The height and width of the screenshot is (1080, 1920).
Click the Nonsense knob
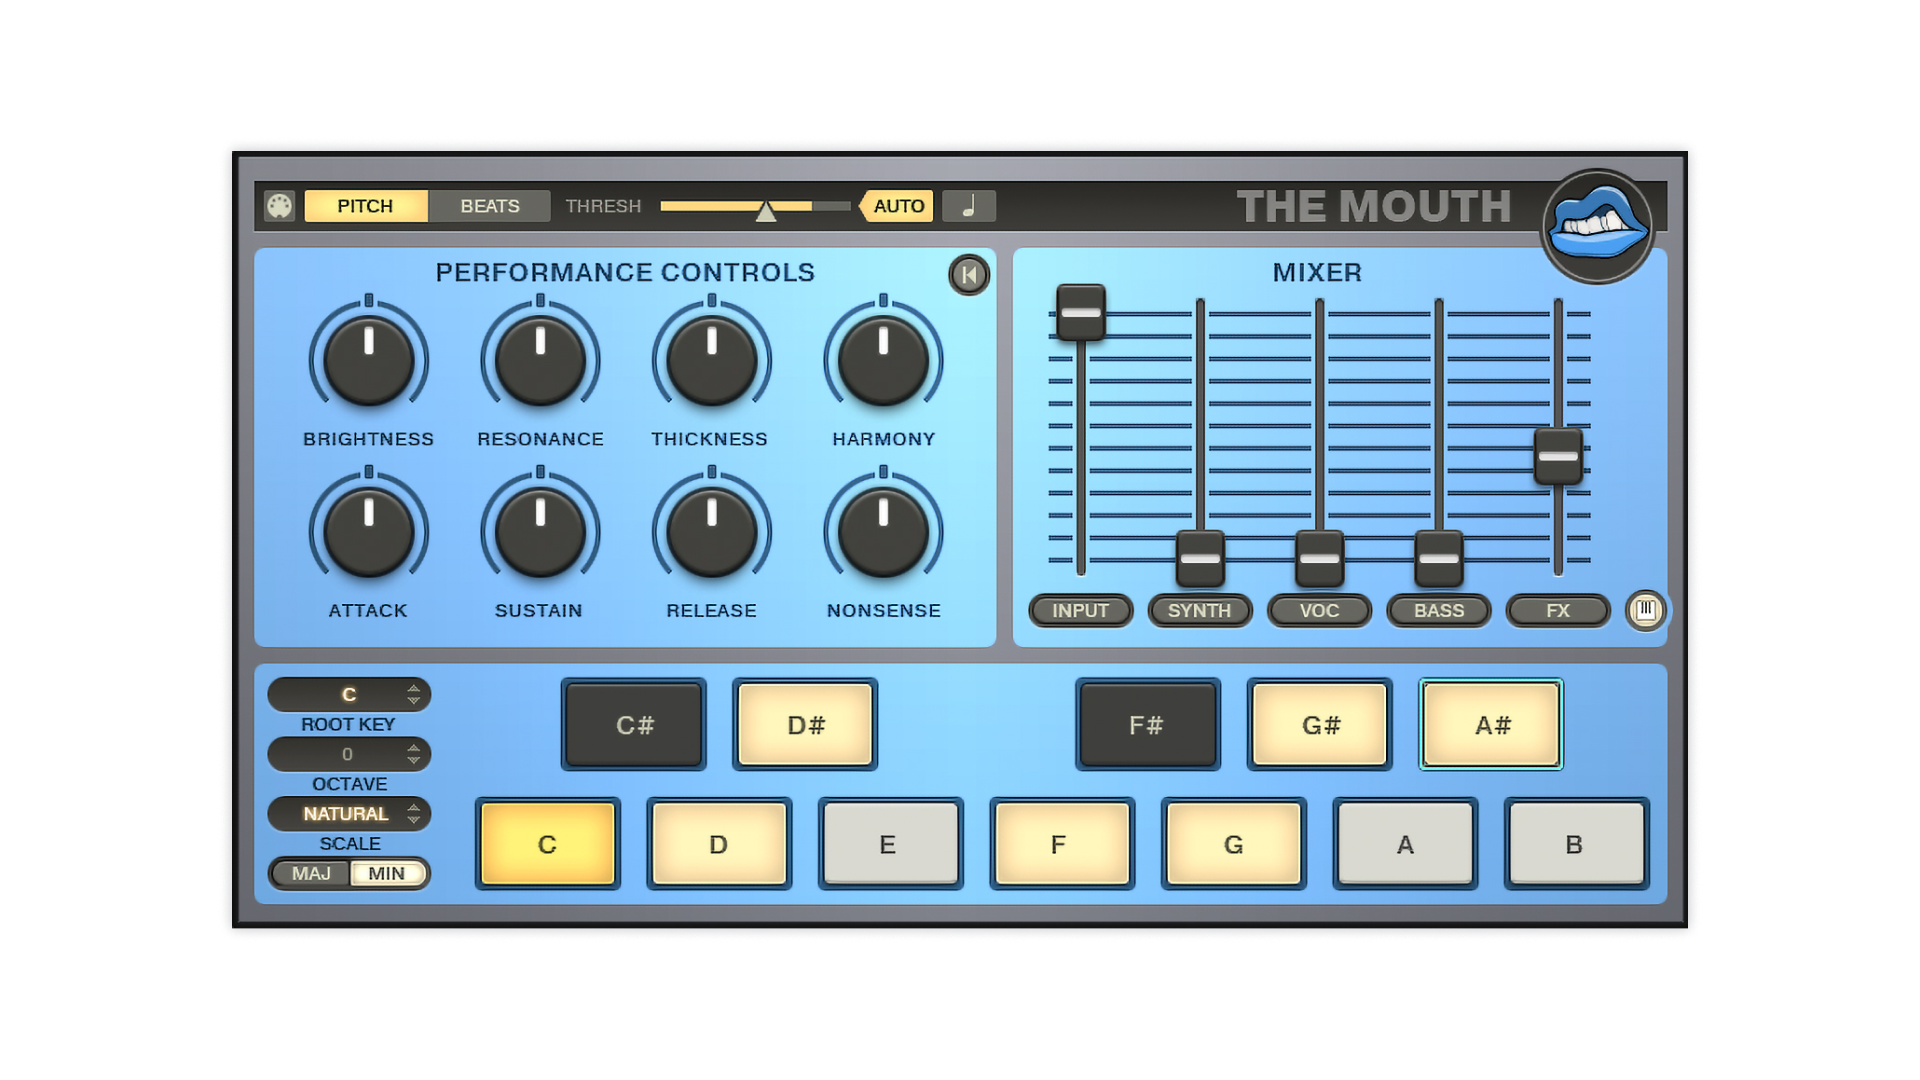(883, 533)
